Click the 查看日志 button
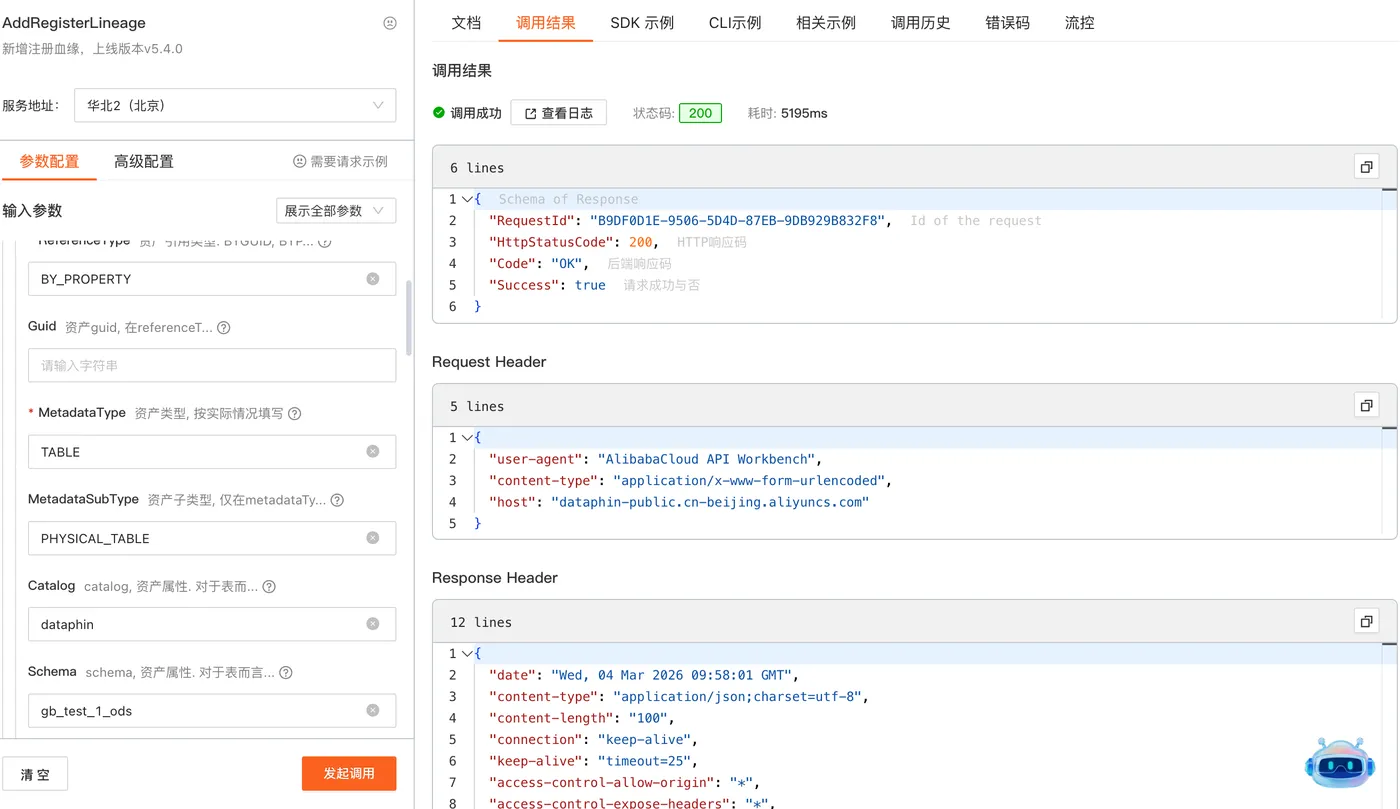 [x=558, y=113]
